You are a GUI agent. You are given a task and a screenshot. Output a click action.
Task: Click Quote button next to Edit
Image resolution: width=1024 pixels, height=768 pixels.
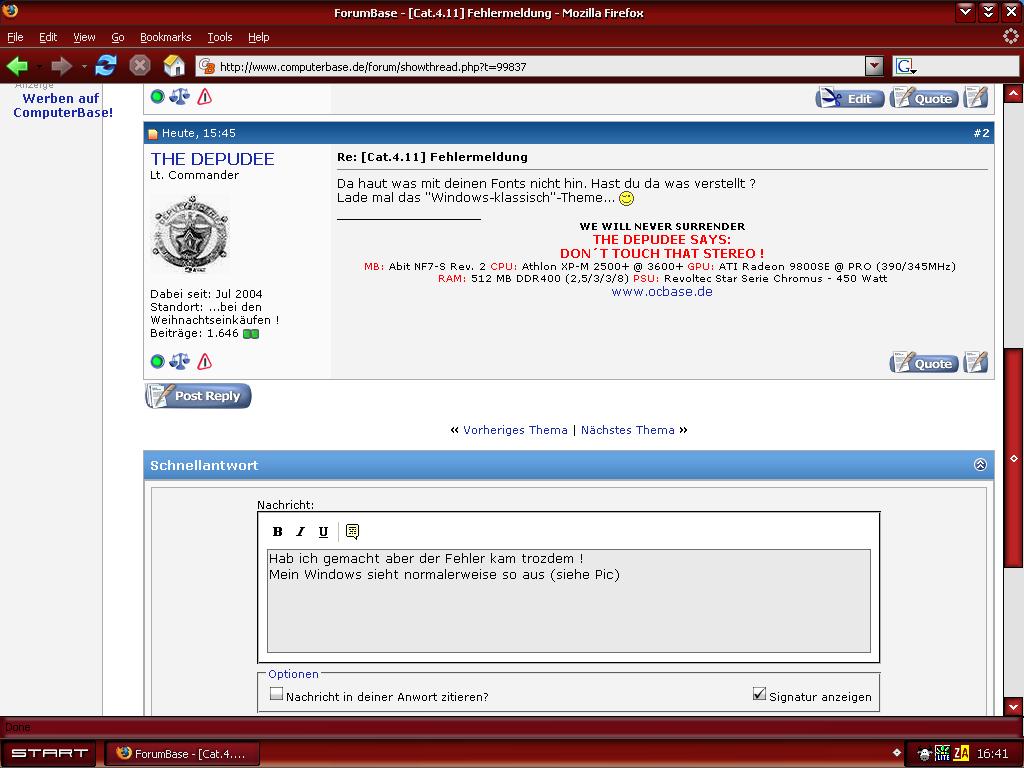pos(923,99)
